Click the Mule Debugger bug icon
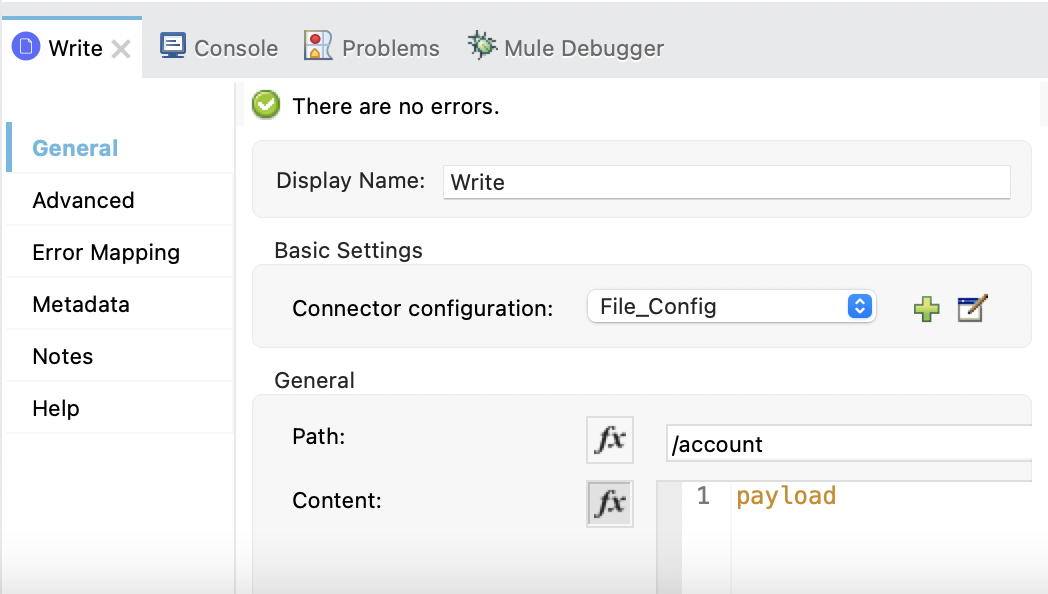1048x594 pixels. coord(481,46)
